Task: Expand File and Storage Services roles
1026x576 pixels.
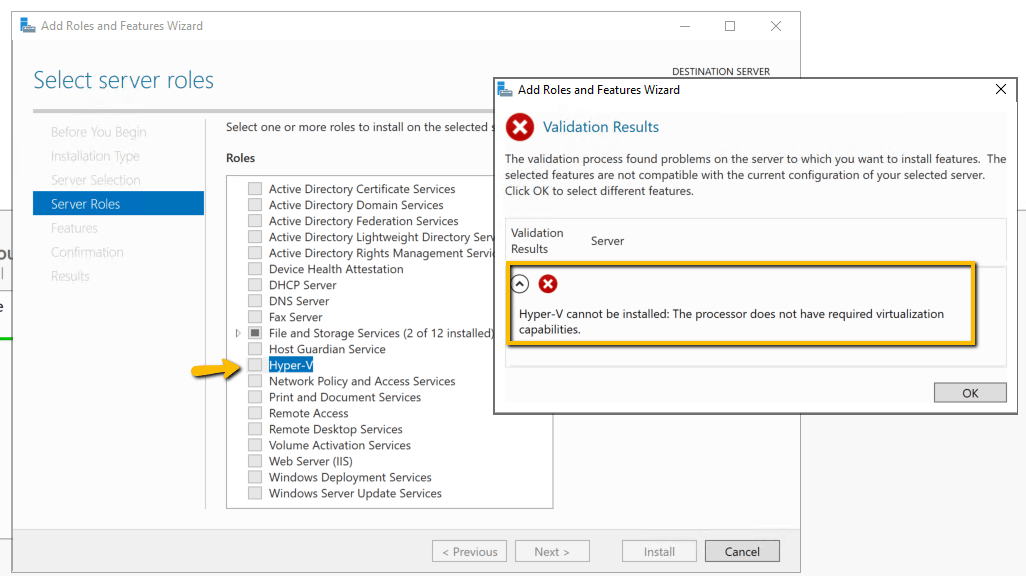Action: [x=237, y=332]
